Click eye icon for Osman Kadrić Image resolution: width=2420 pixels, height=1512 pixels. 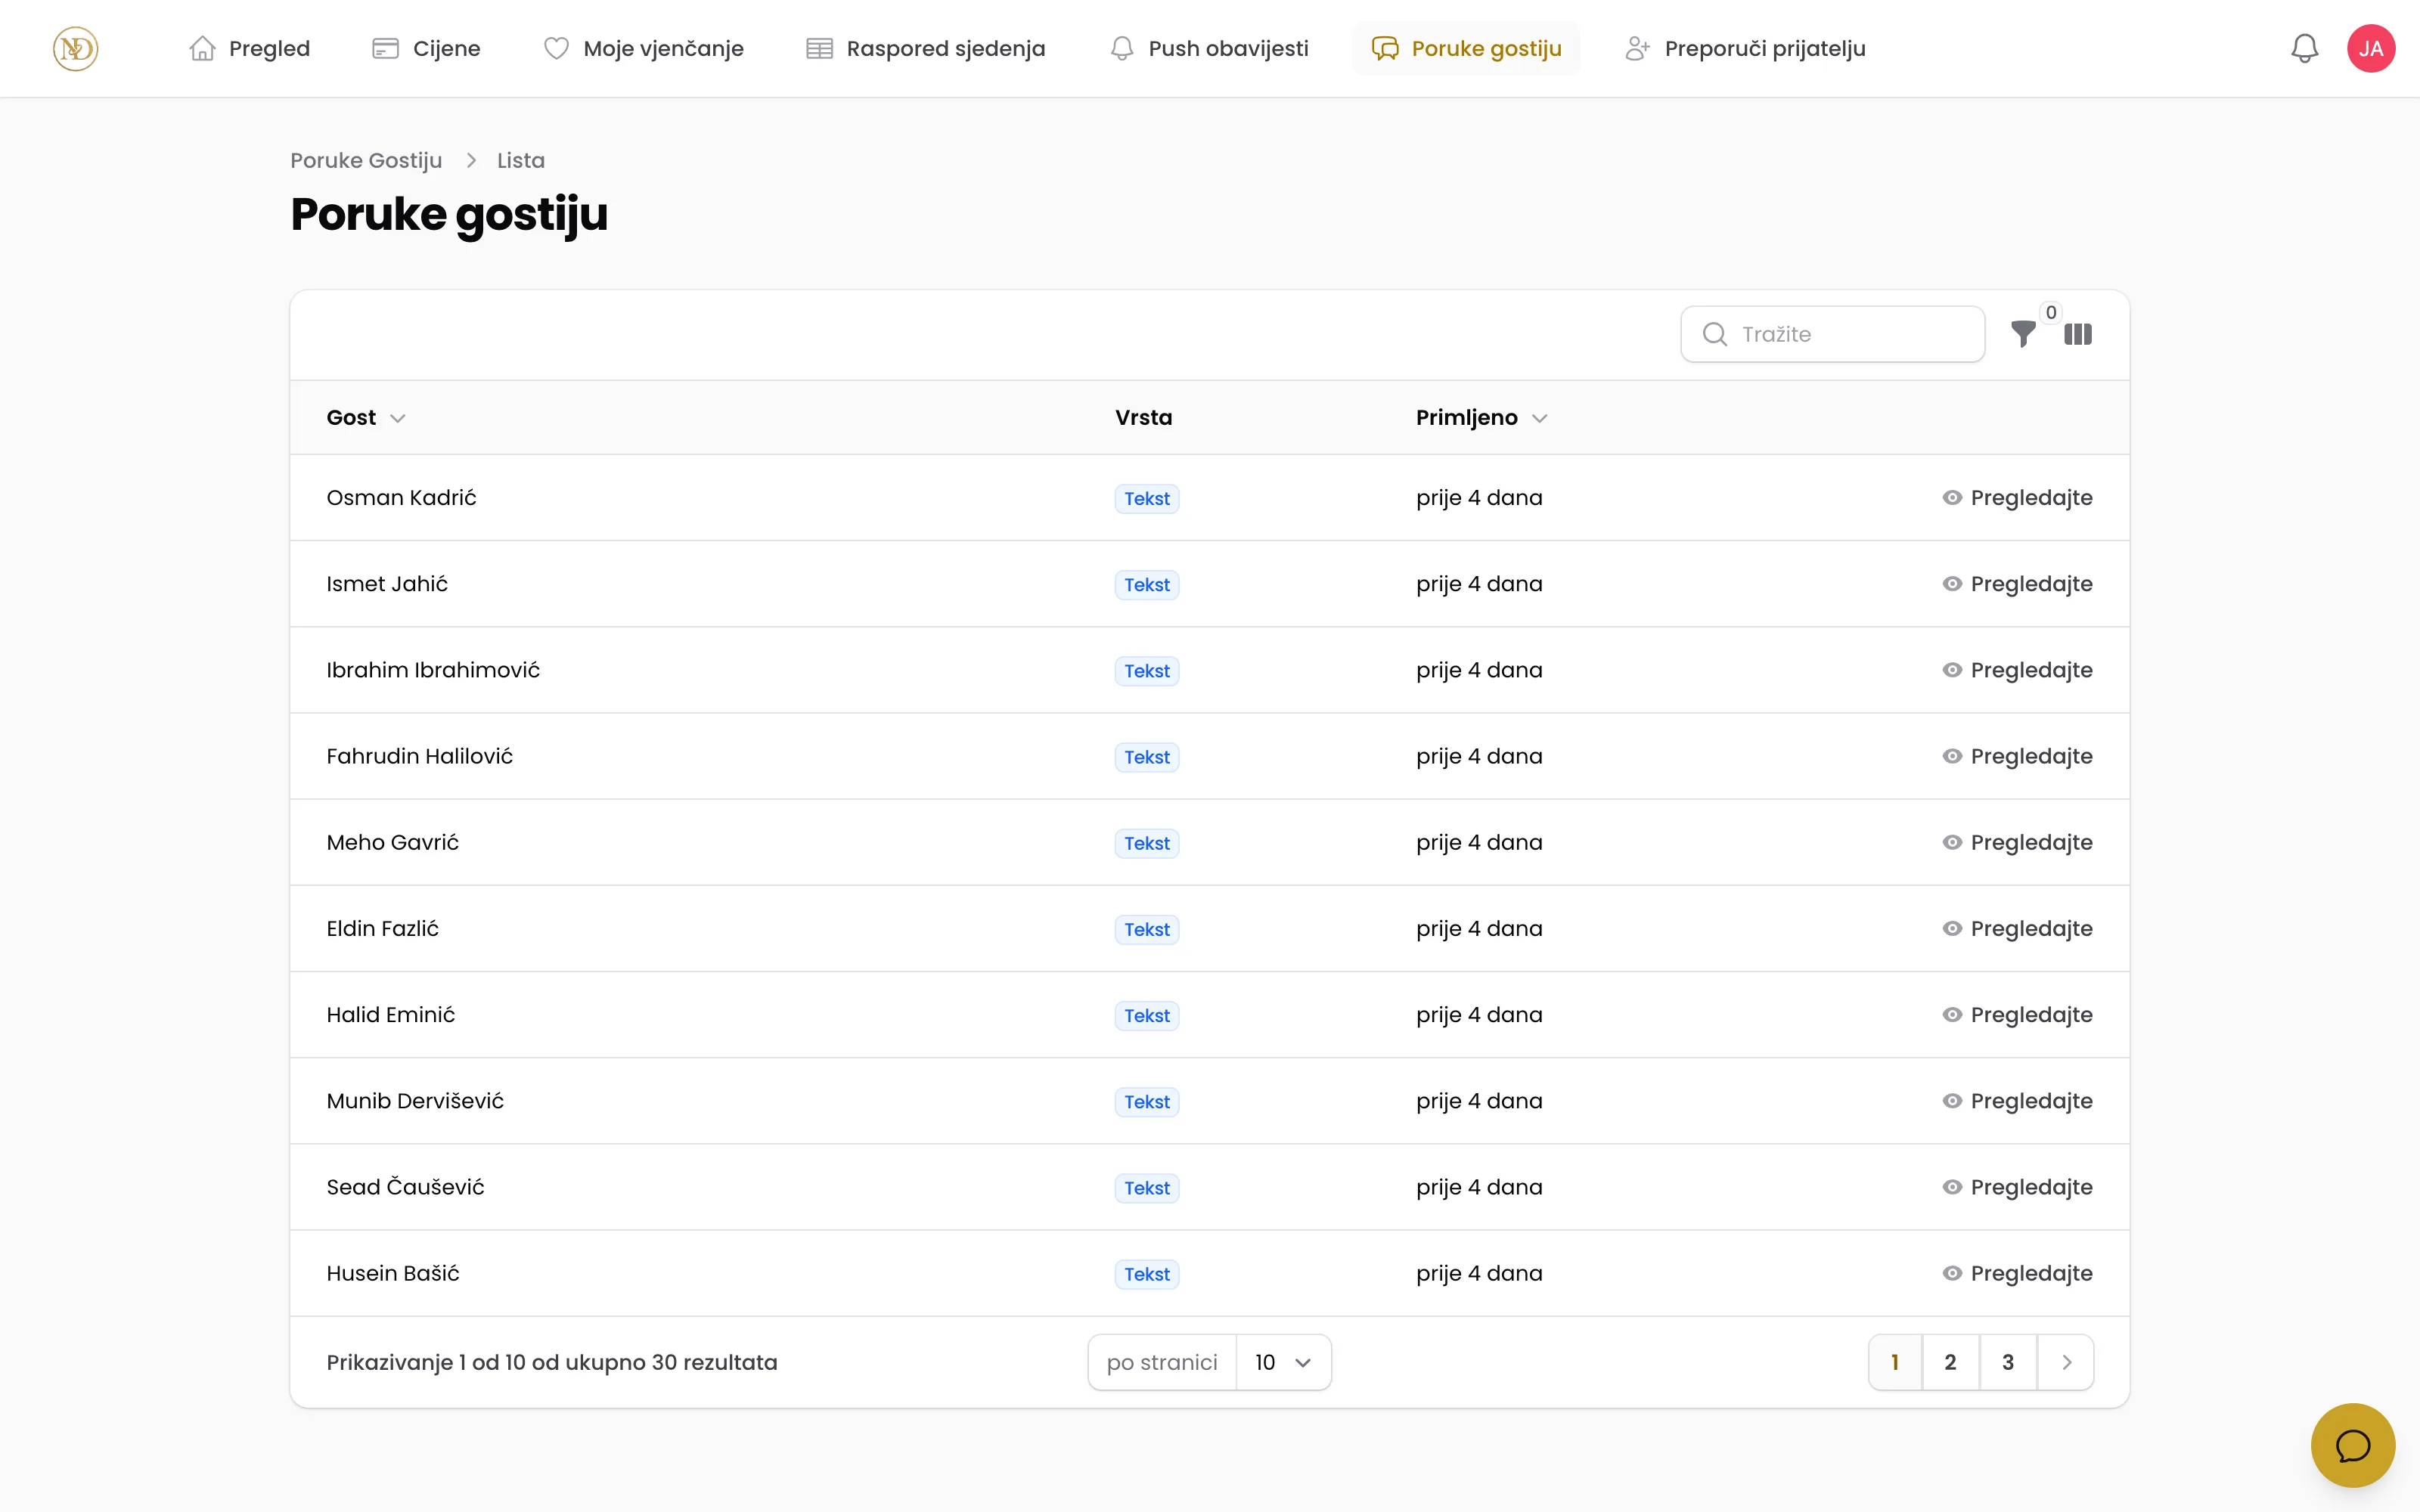click(x=1952, y=498)
